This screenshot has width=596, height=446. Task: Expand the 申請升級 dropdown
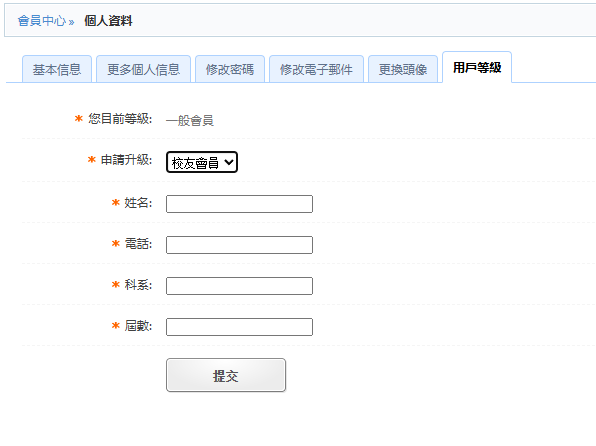pyautogui.click(x=202, y=162)
